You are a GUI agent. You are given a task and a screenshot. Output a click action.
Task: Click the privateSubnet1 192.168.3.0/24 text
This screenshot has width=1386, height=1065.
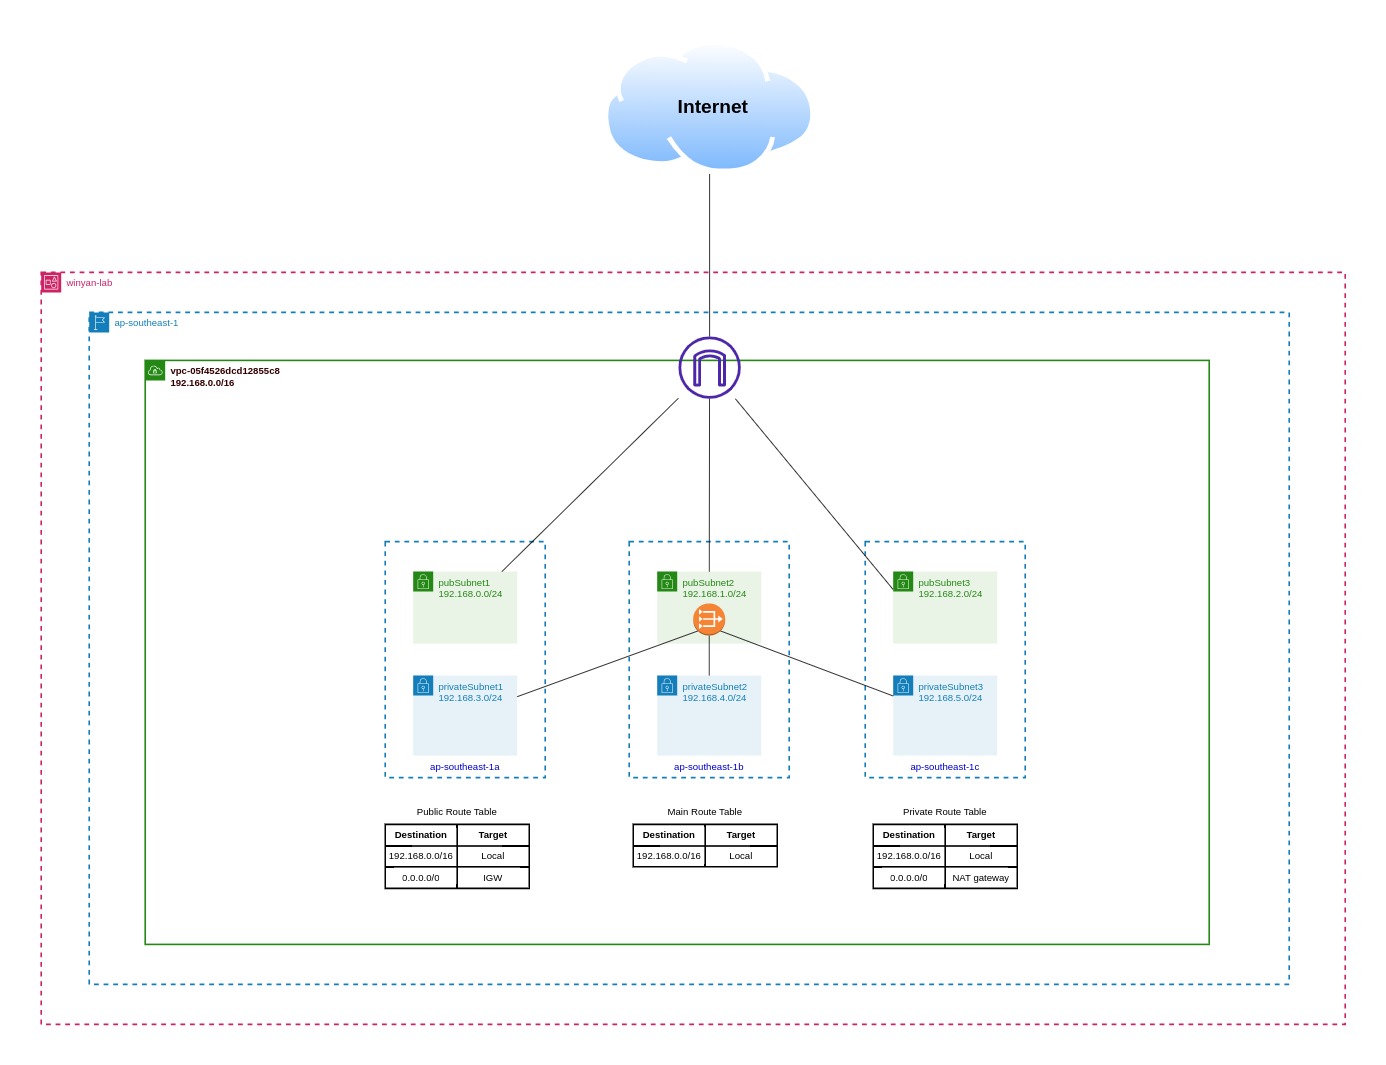click(470, 692)
